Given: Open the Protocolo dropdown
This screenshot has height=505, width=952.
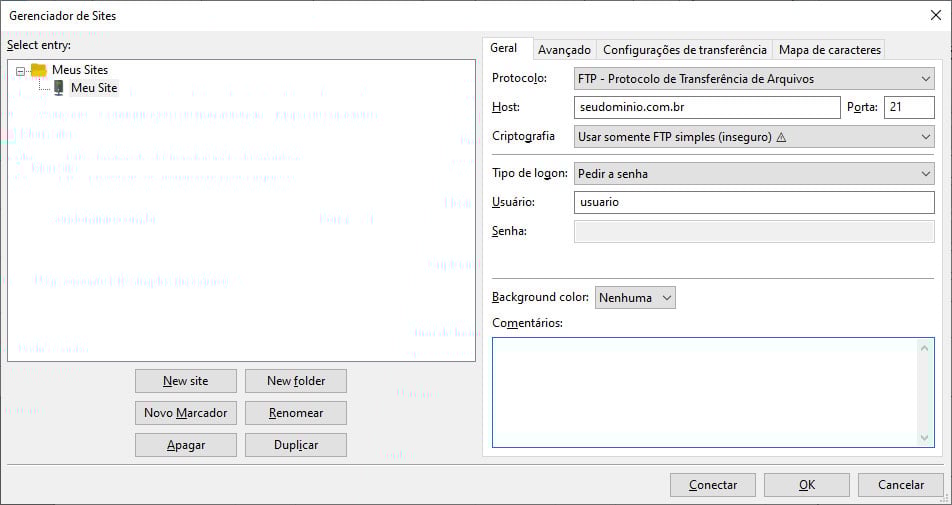Looking at the screenshot, I should [x=753, y=79].
